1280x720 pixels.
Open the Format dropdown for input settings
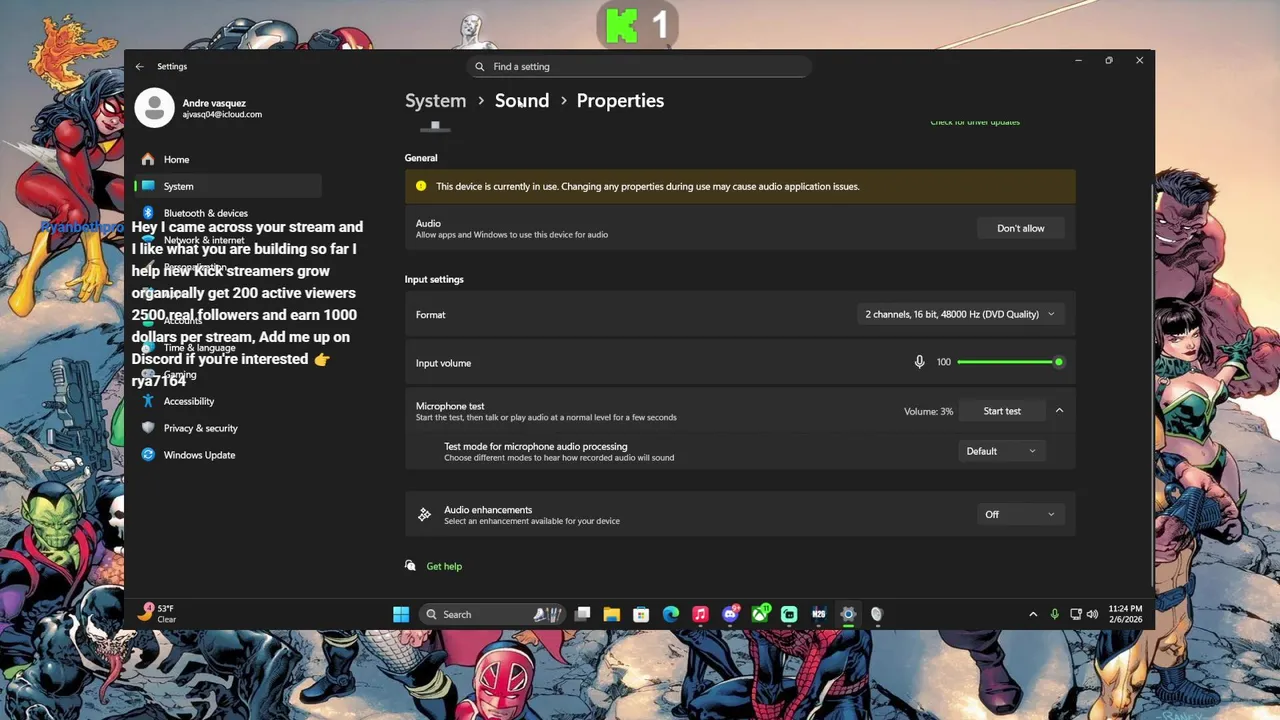coord(959,314)
